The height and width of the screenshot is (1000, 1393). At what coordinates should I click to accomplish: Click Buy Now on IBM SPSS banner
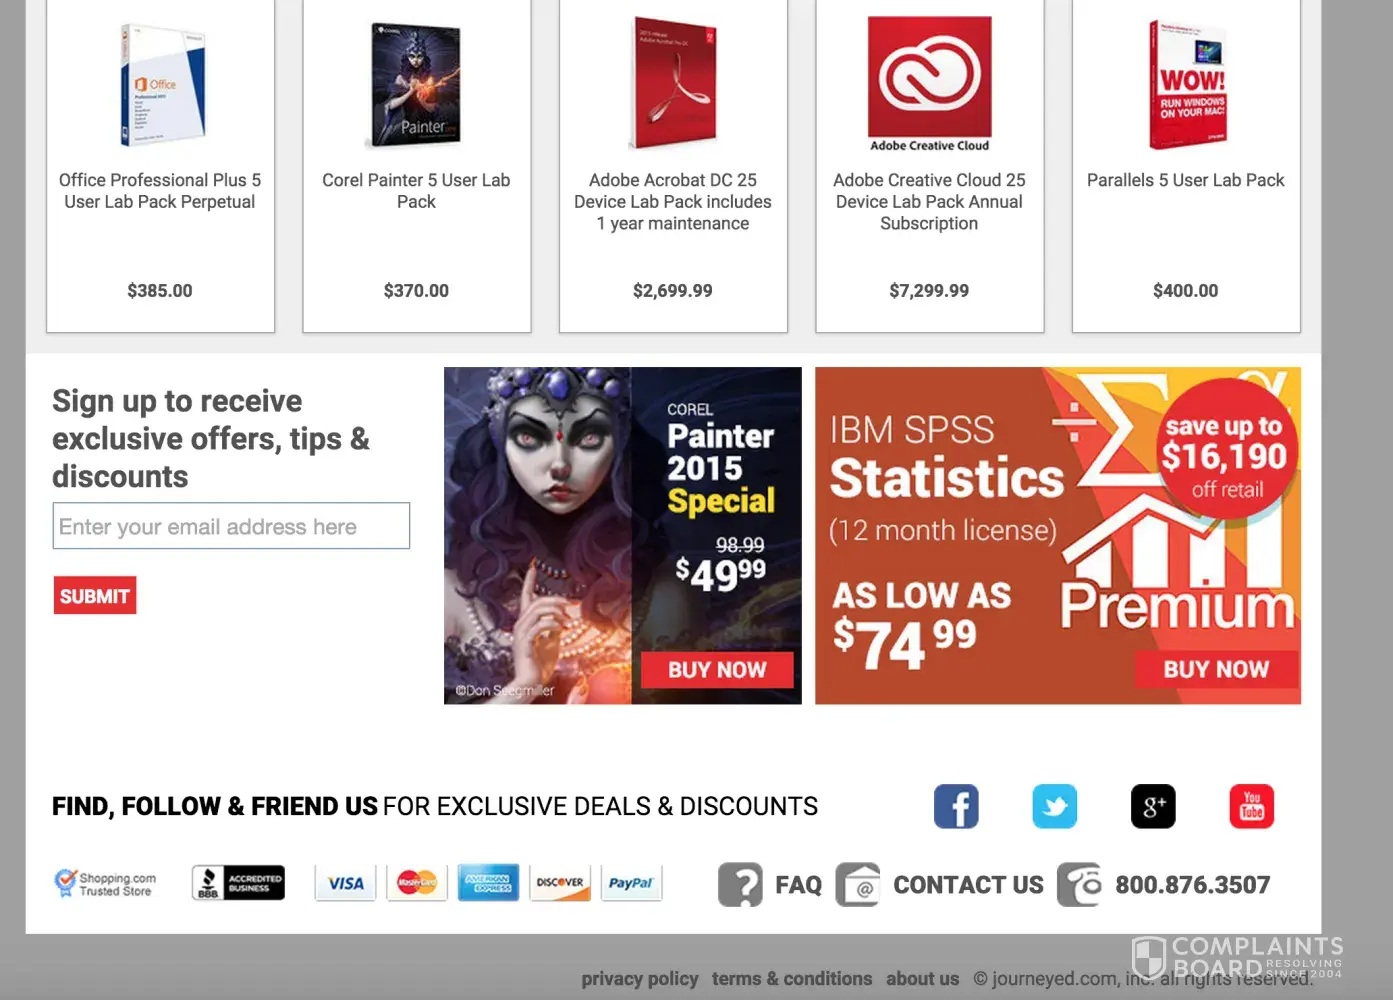click(1216, 670)
